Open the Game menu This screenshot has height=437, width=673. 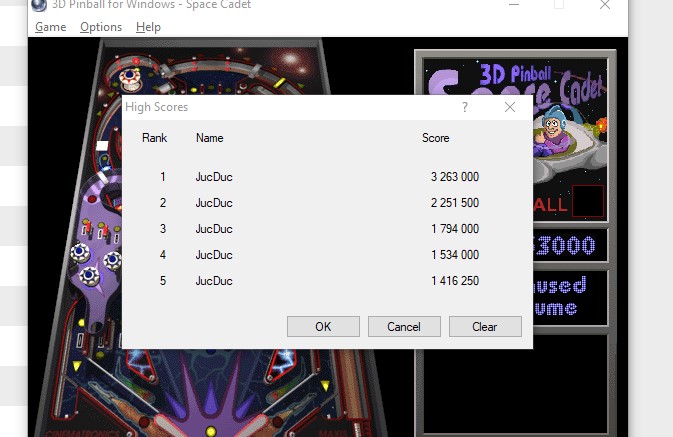click(50, 27)
